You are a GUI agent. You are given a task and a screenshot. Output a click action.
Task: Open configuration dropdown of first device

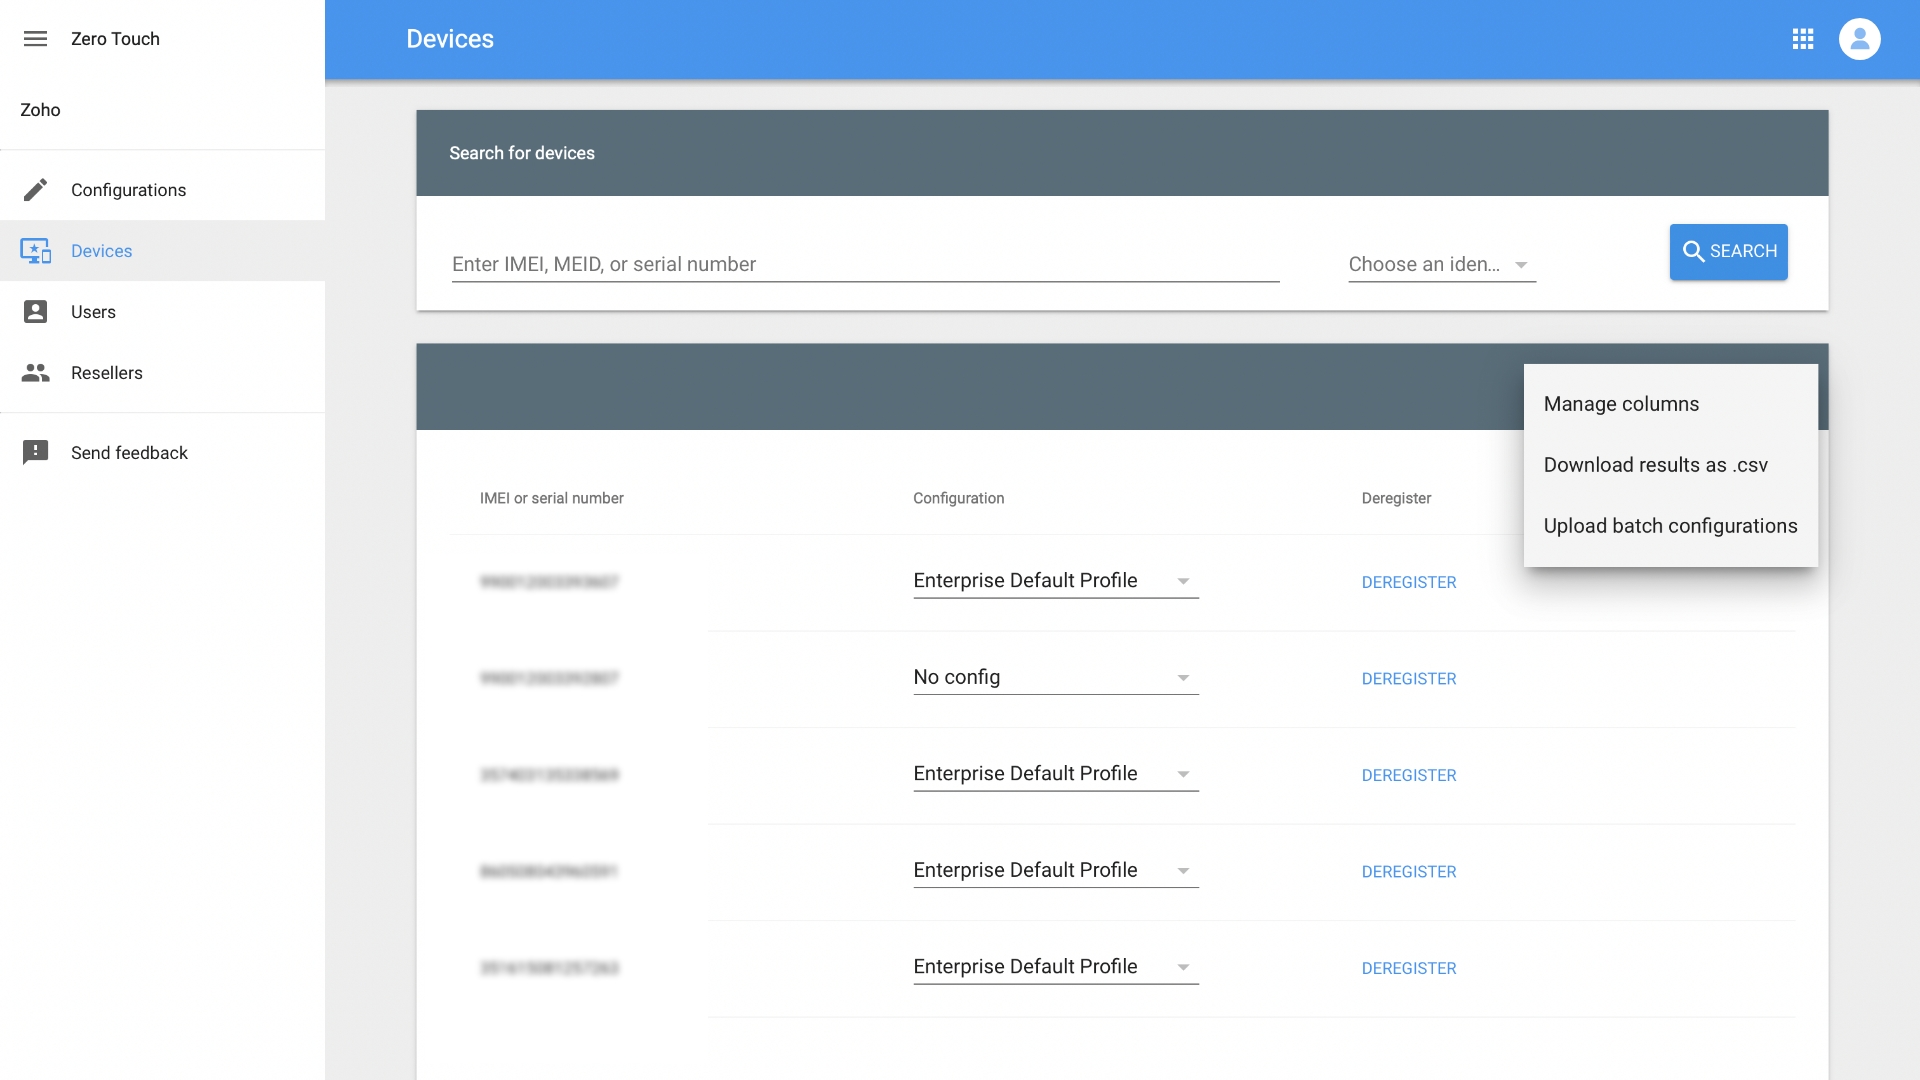[1055, 581]
